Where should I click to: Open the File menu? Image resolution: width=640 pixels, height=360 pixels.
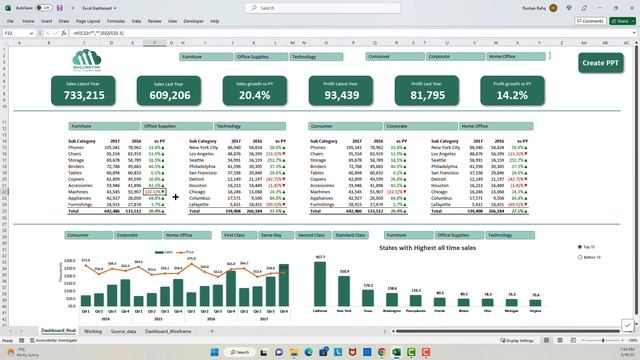tap(10, 21)
